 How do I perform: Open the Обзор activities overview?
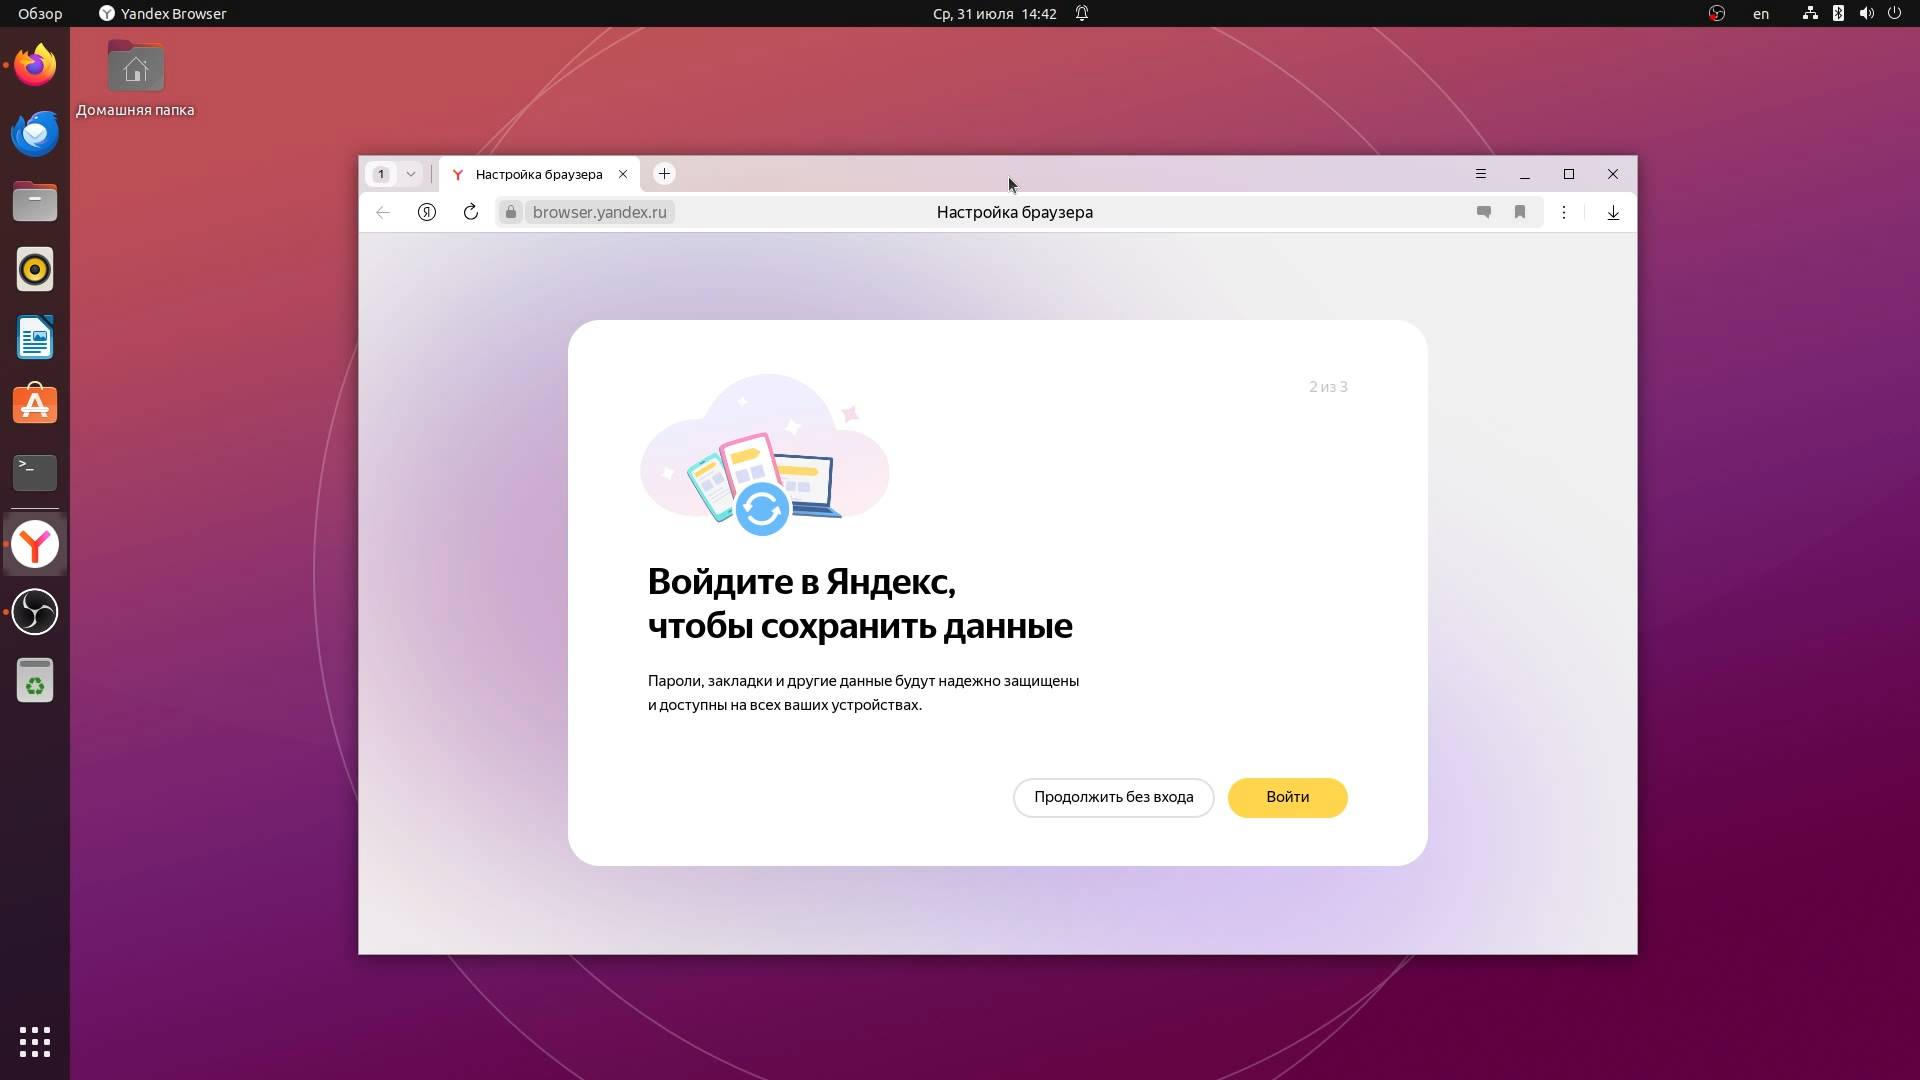tap(40, 13)
